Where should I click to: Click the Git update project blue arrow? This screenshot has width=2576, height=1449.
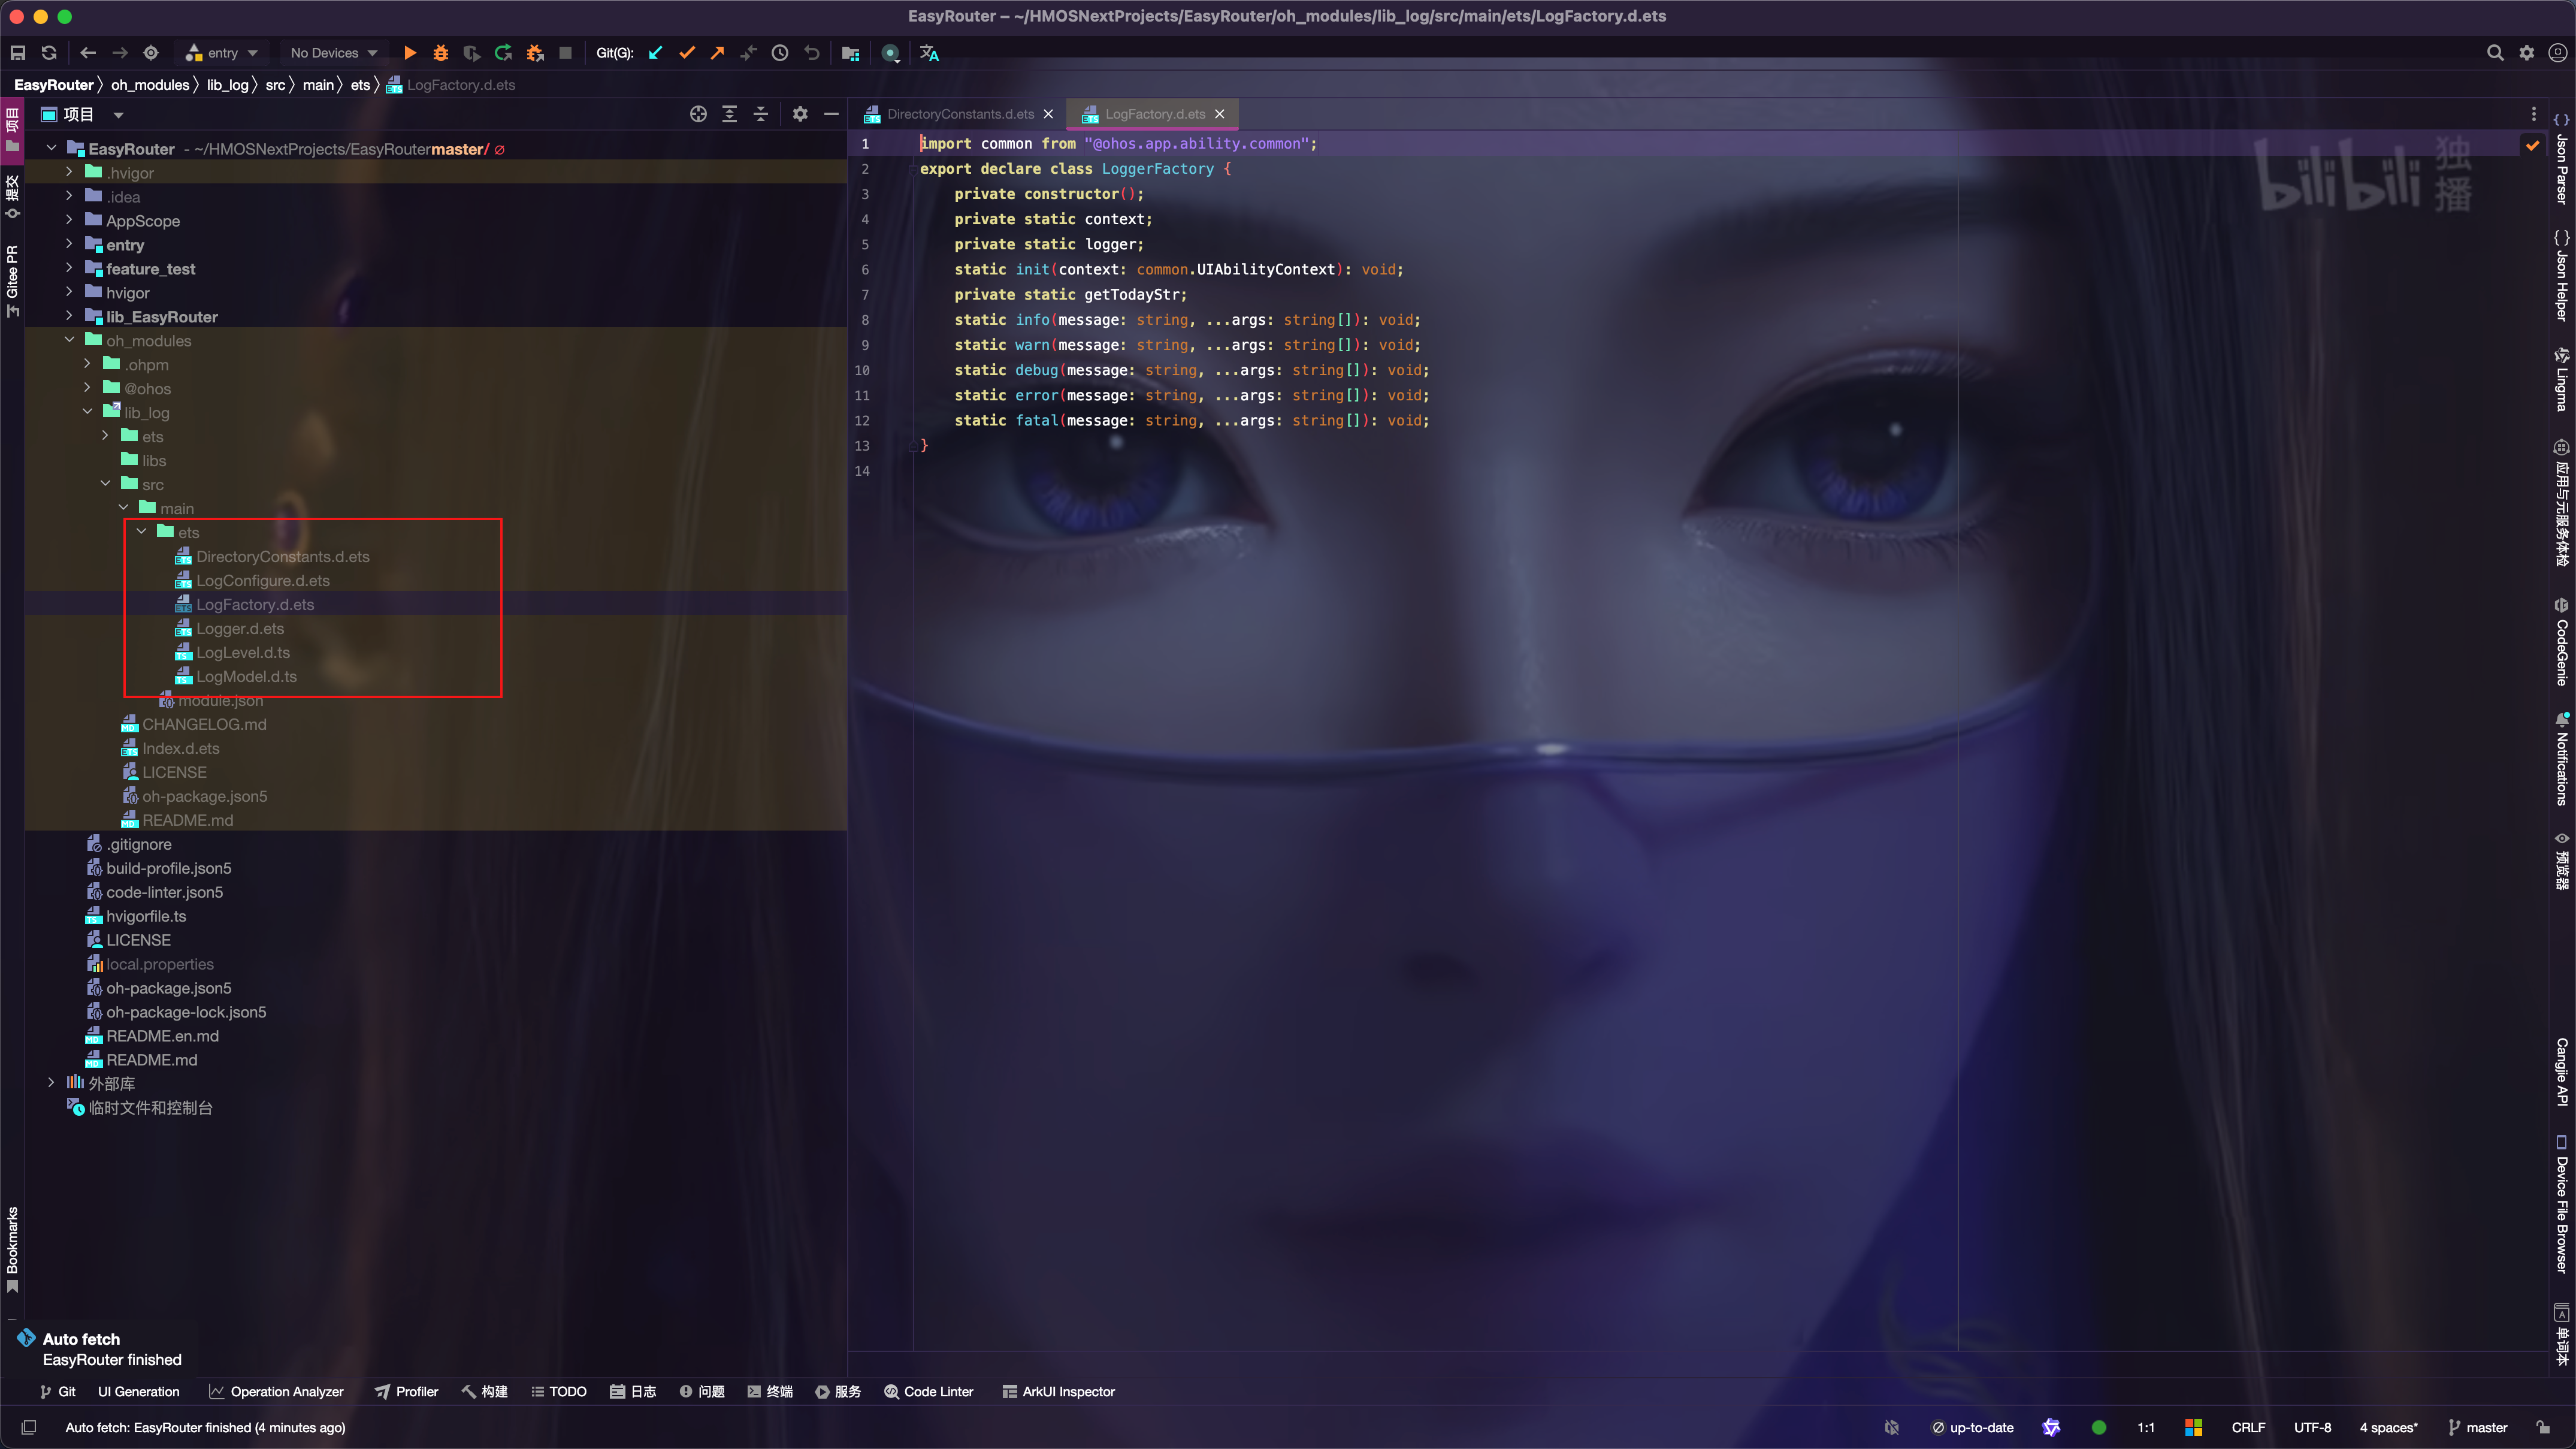(x=655, y=53)
